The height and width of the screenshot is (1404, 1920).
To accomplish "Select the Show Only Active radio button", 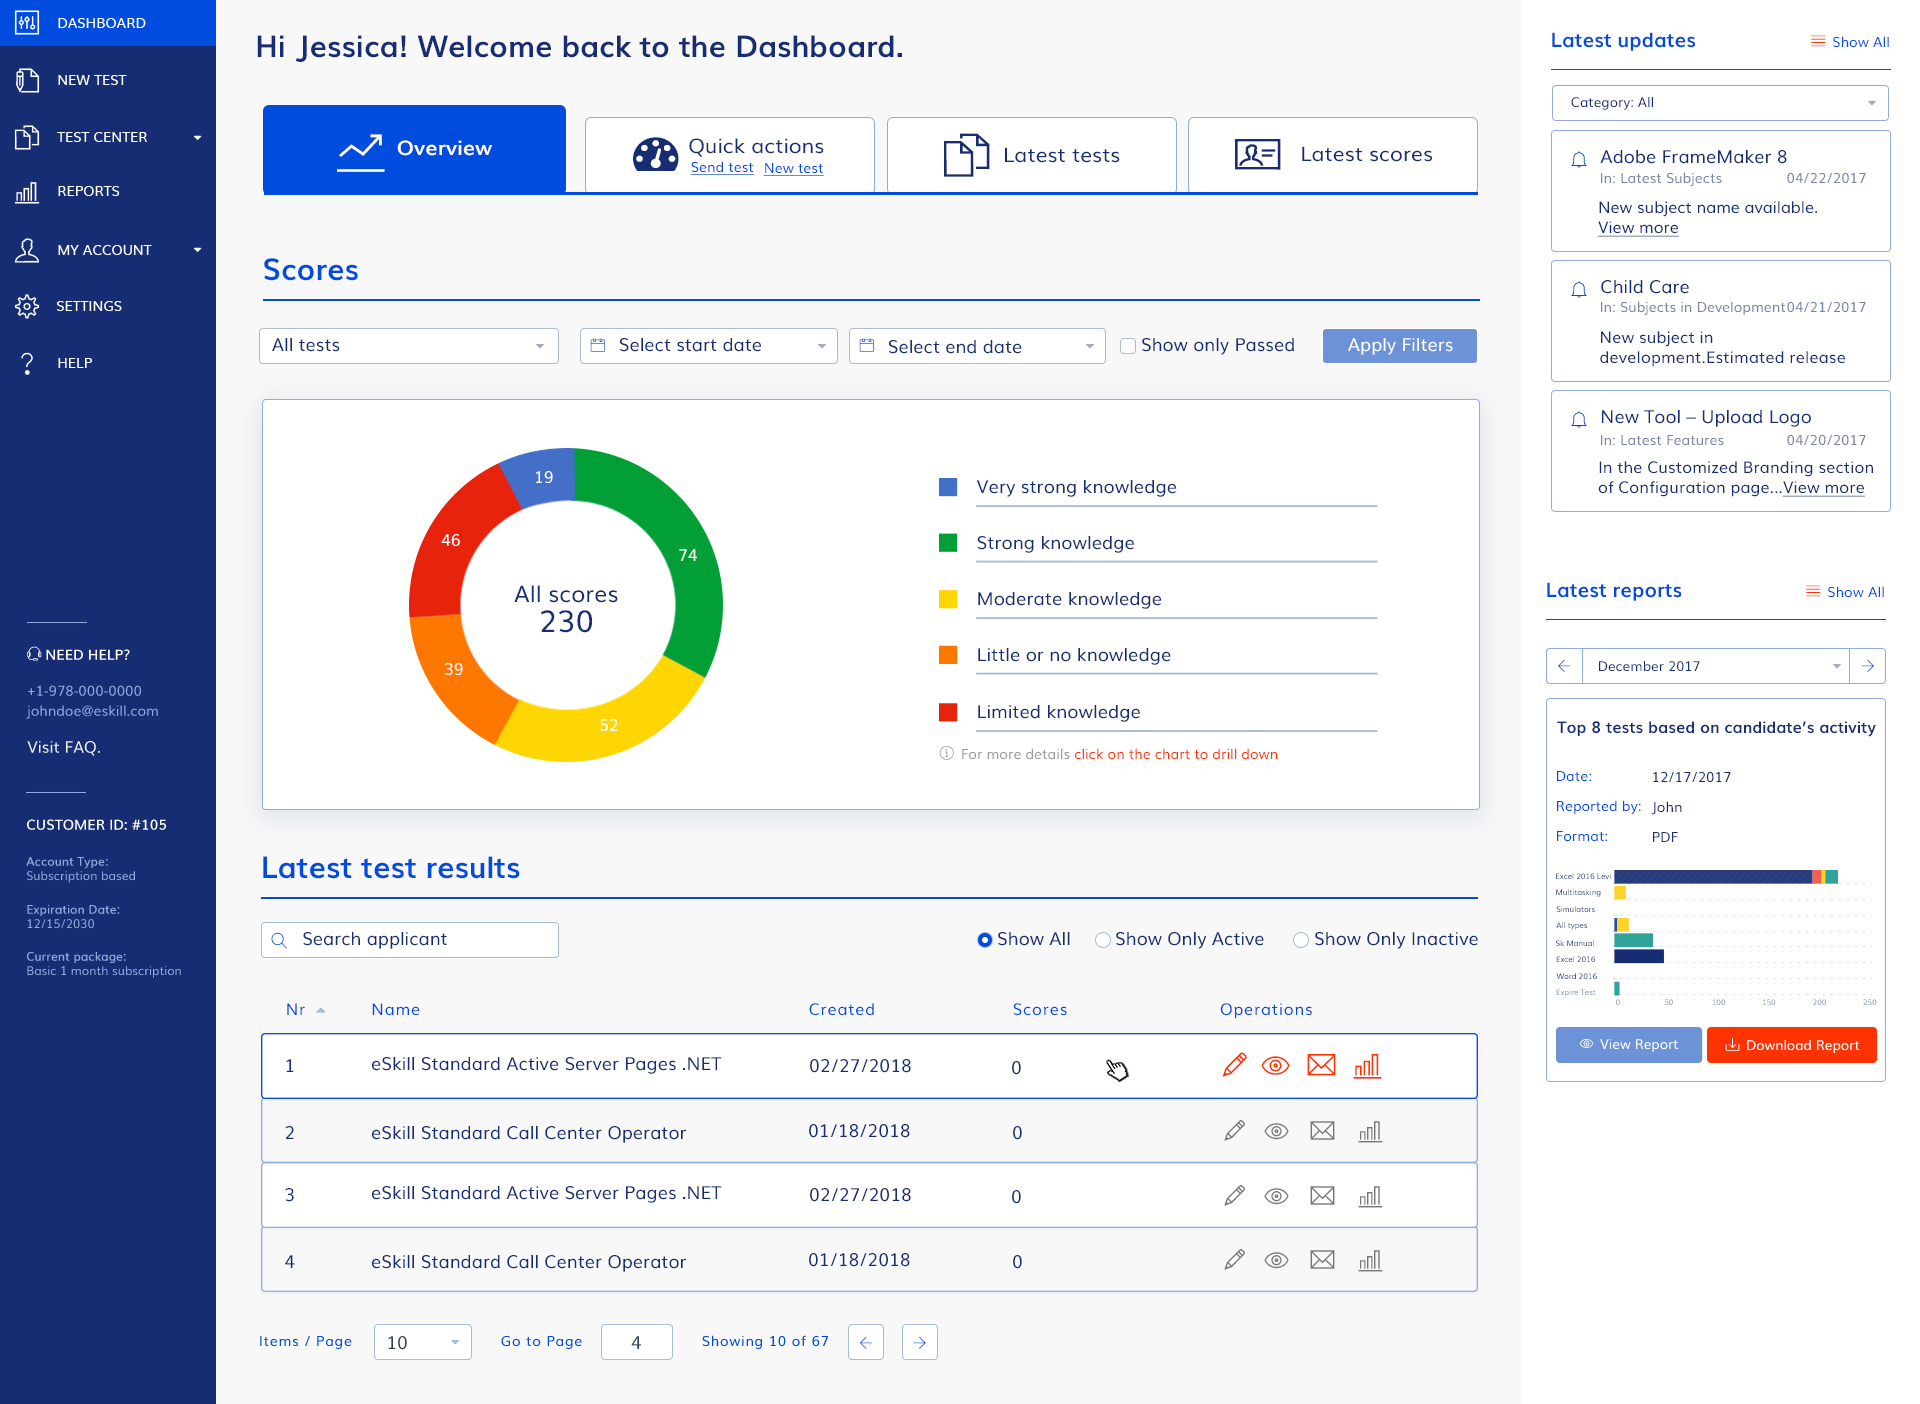I will click(1103, 940).
